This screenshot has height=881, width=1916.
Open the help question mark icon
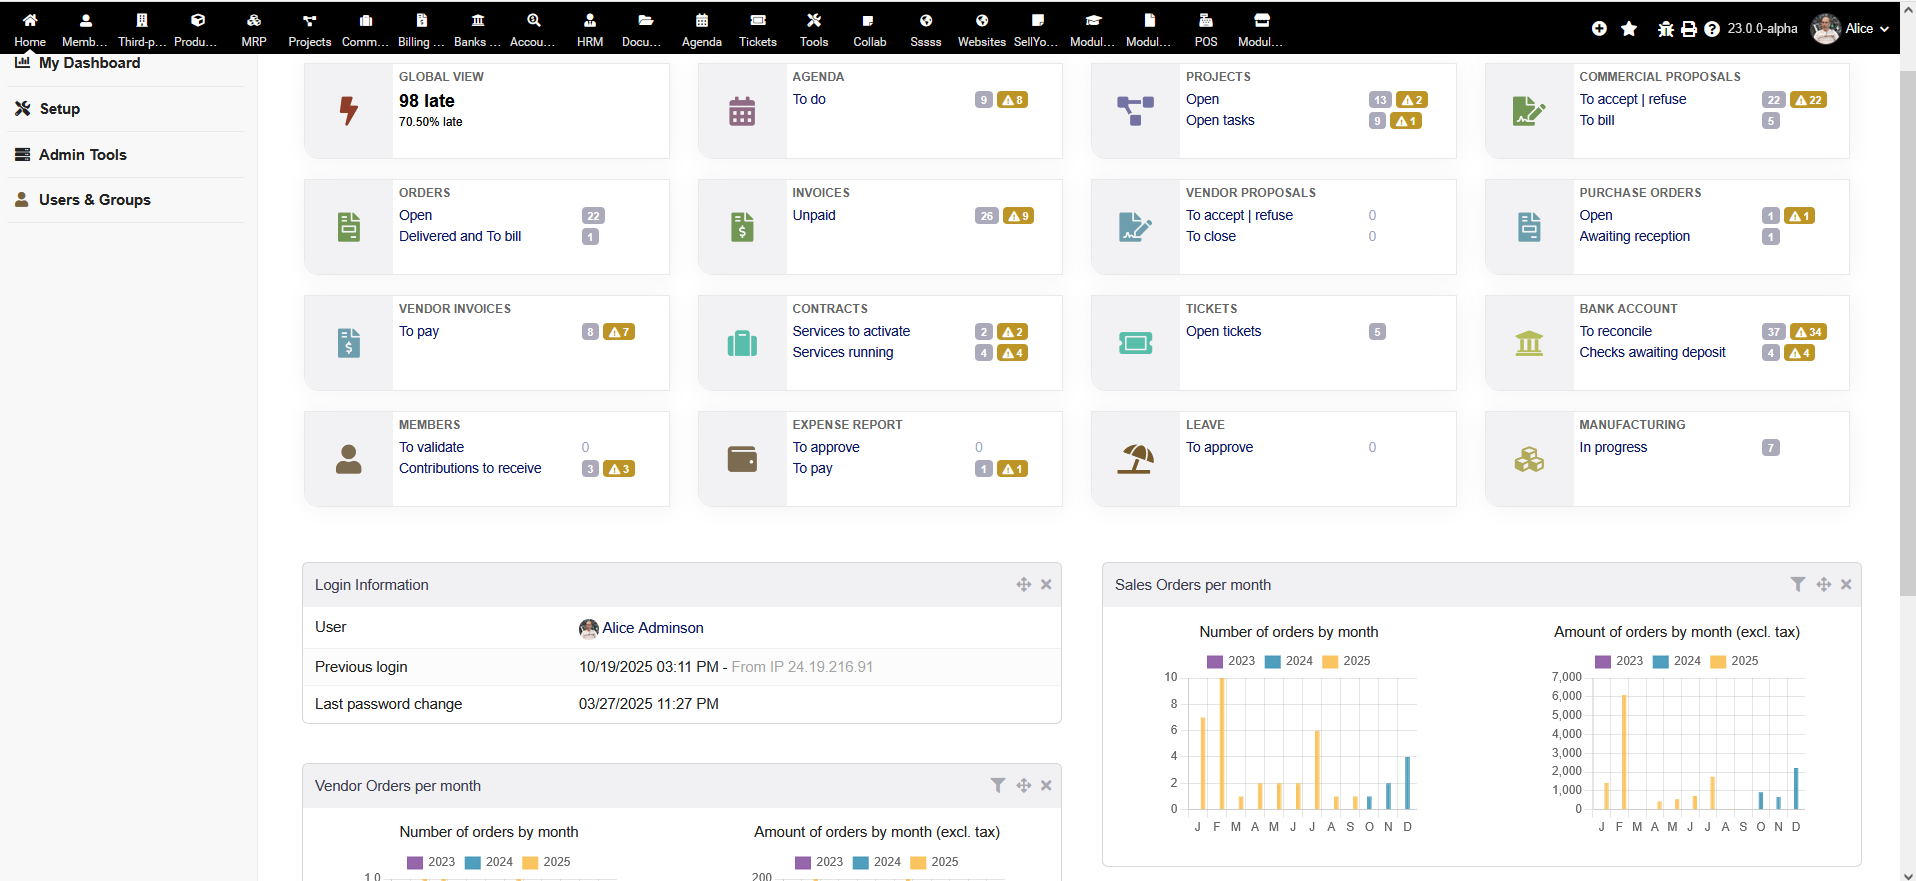[x=1712, y=29]
